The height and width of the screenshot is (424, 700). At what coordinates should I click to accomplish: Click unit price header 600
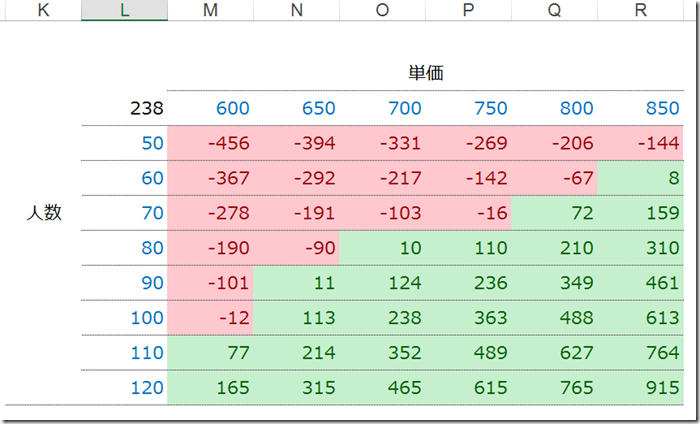point(210,108)
